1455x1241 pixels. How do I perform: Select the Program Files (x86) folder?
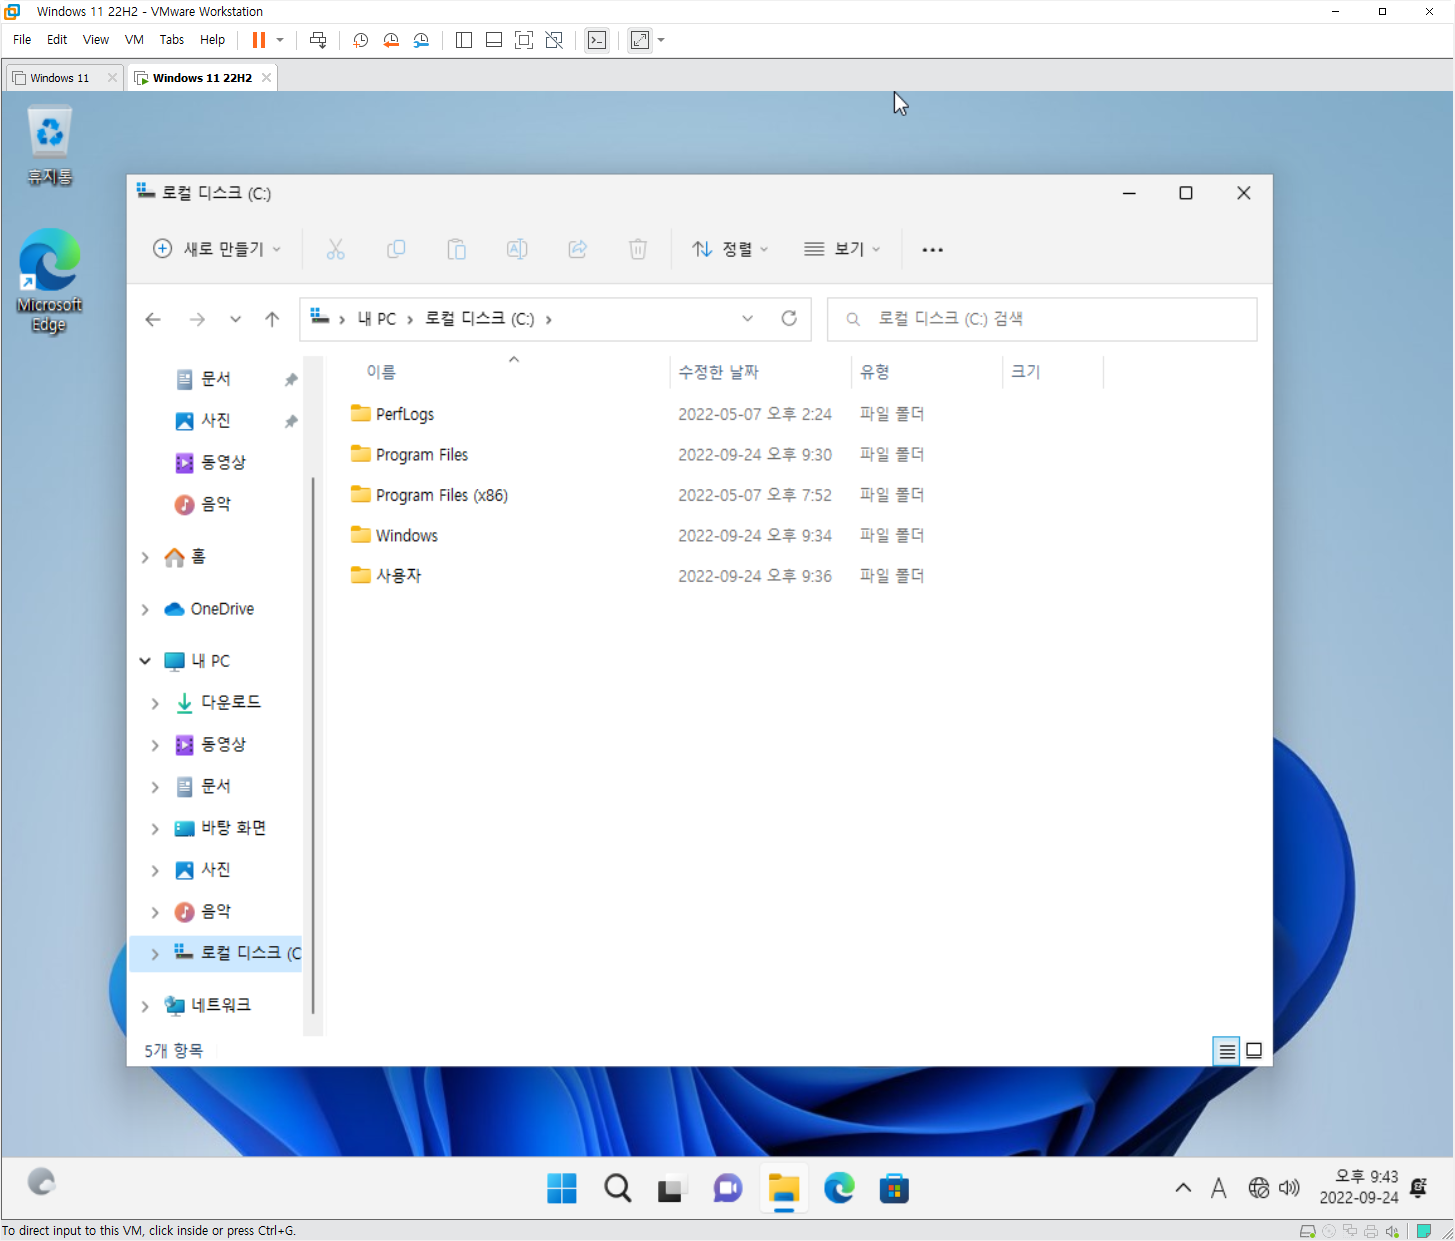(x=429, y=495)
